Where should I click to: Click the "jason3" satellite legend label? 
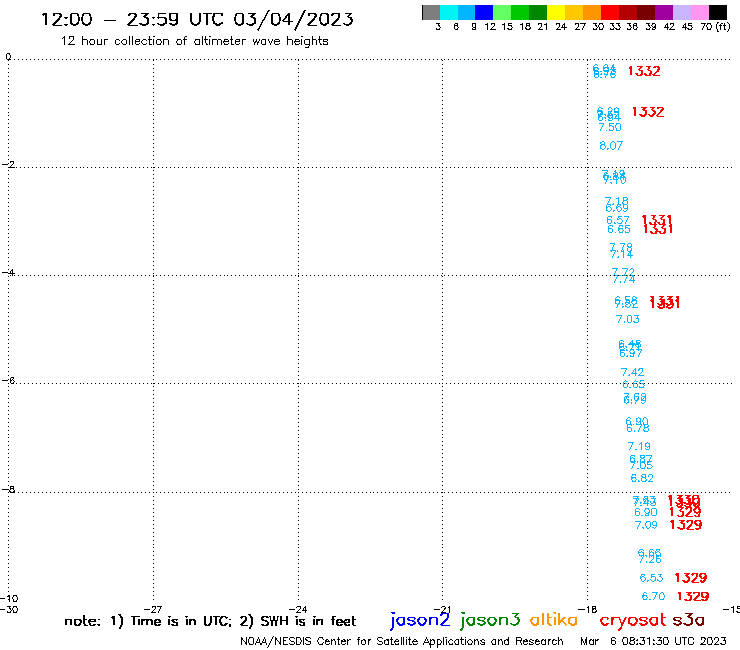point(490,620)
